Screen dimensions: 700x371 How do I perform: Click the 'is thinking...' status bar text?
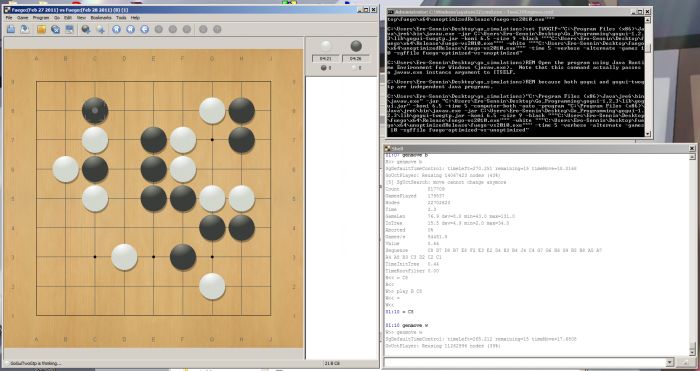35,363
